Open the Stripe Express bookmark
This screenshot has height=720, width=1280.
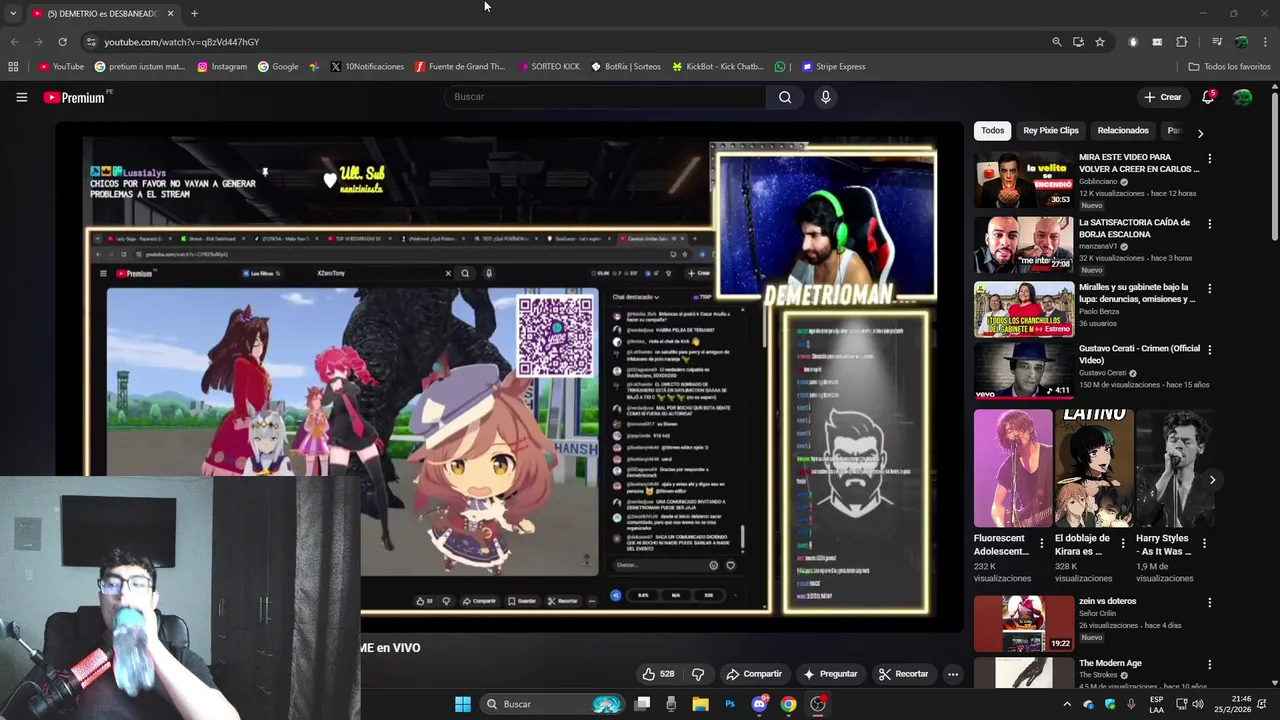coord(833,67)
